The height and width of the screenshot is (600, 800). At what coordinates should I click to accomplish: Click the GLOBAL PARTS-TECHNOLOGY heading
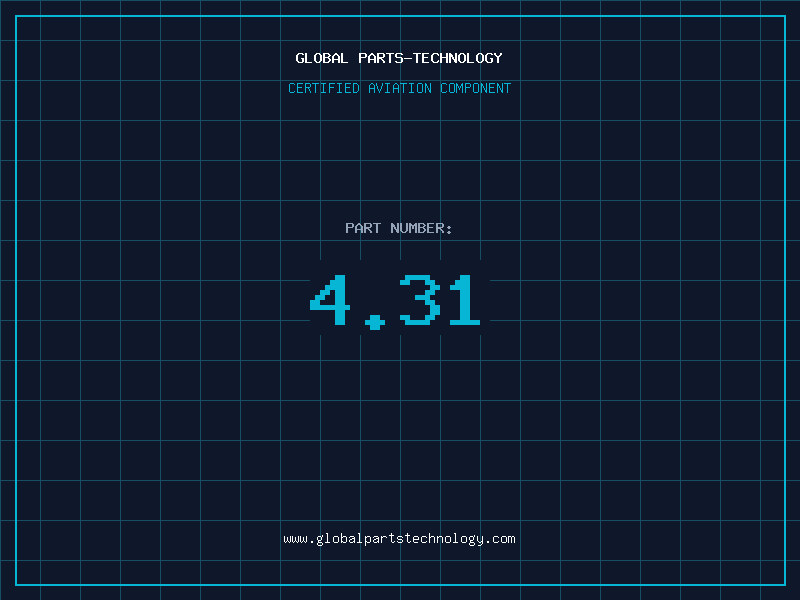(x=399, y=58)
